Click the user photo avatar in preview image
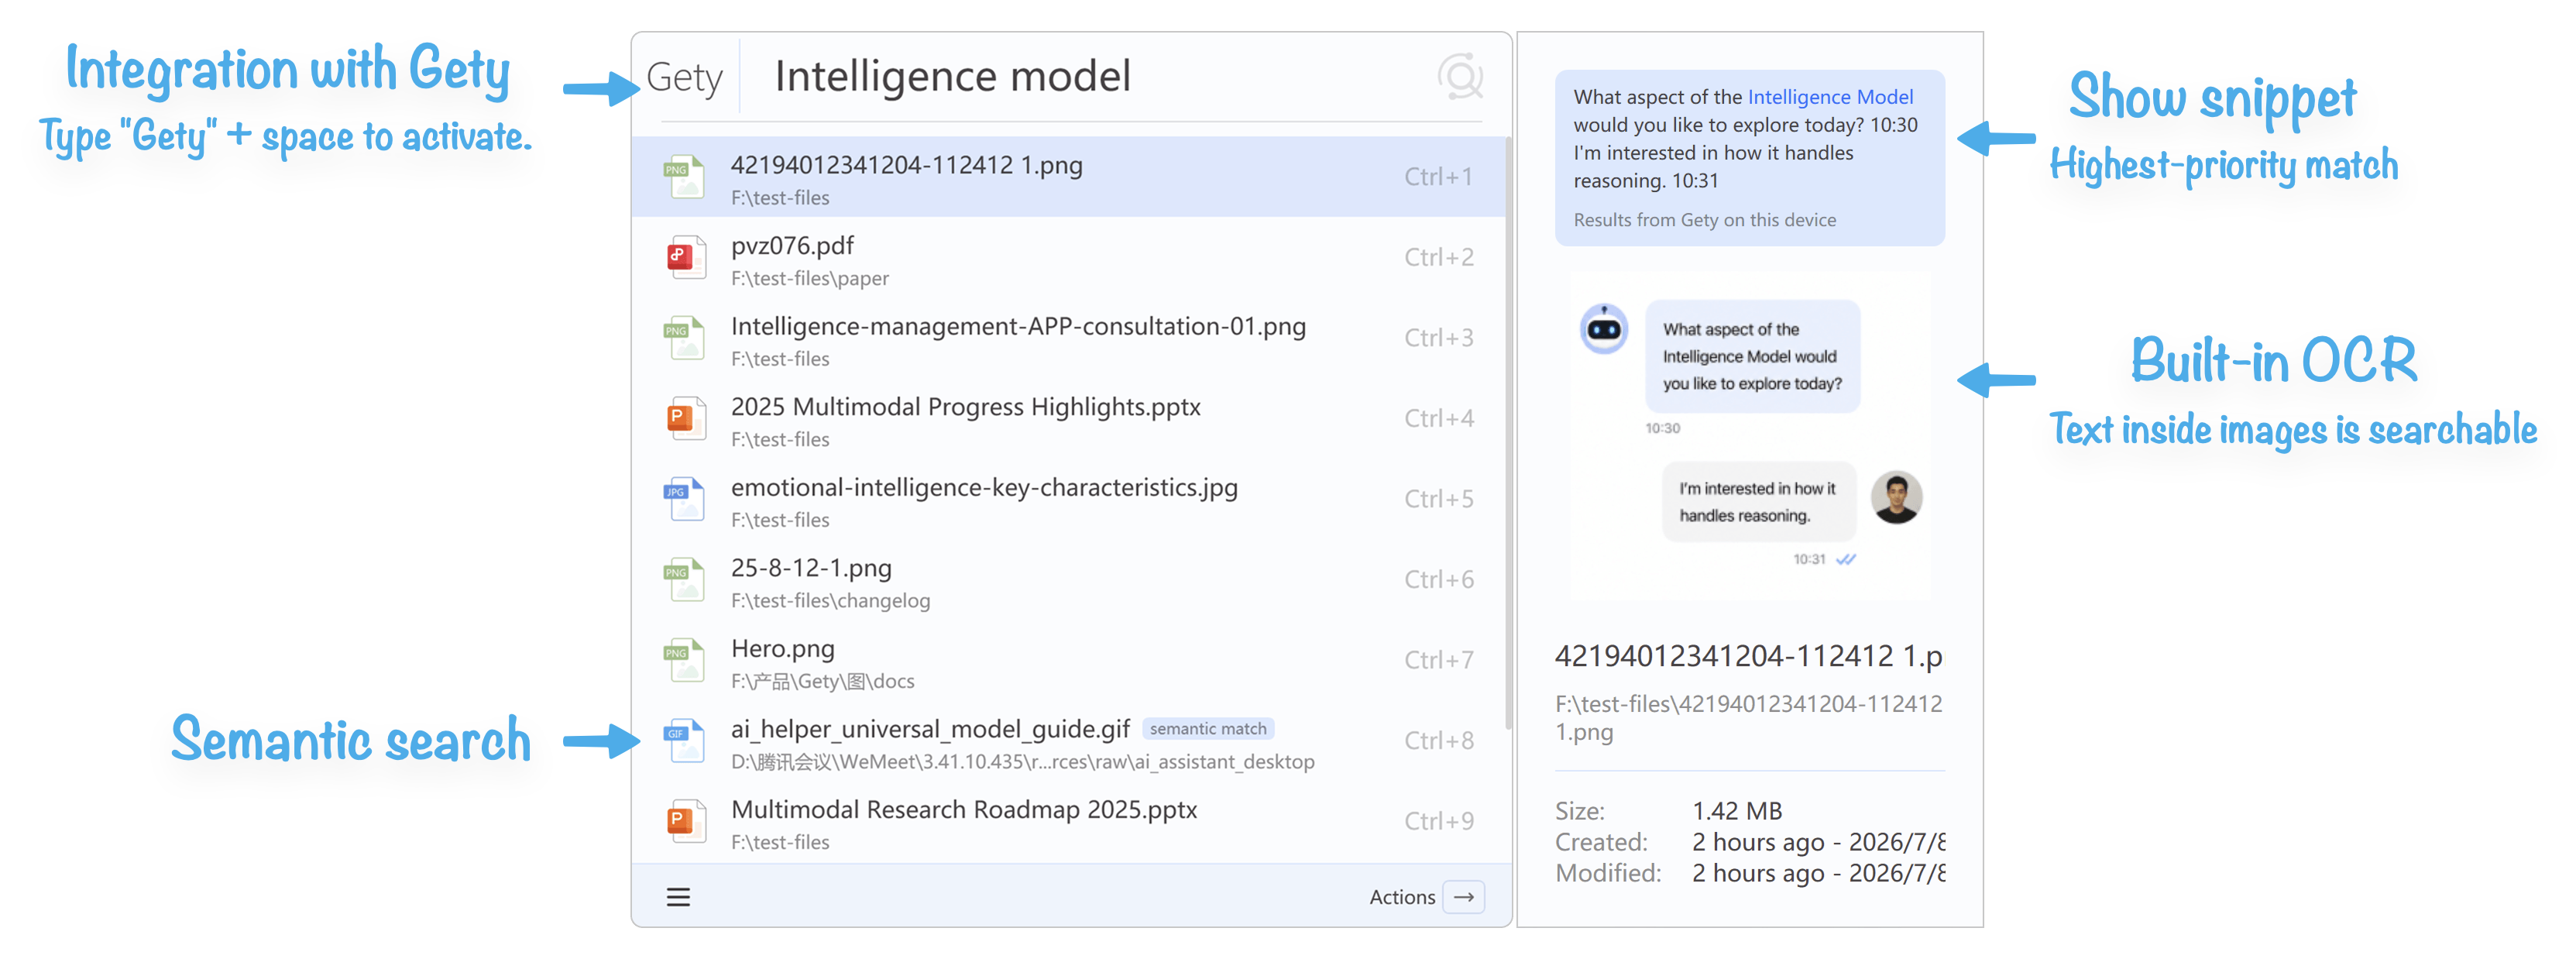This screenshot has width=2576, height=959. [x=1896, y=497]
